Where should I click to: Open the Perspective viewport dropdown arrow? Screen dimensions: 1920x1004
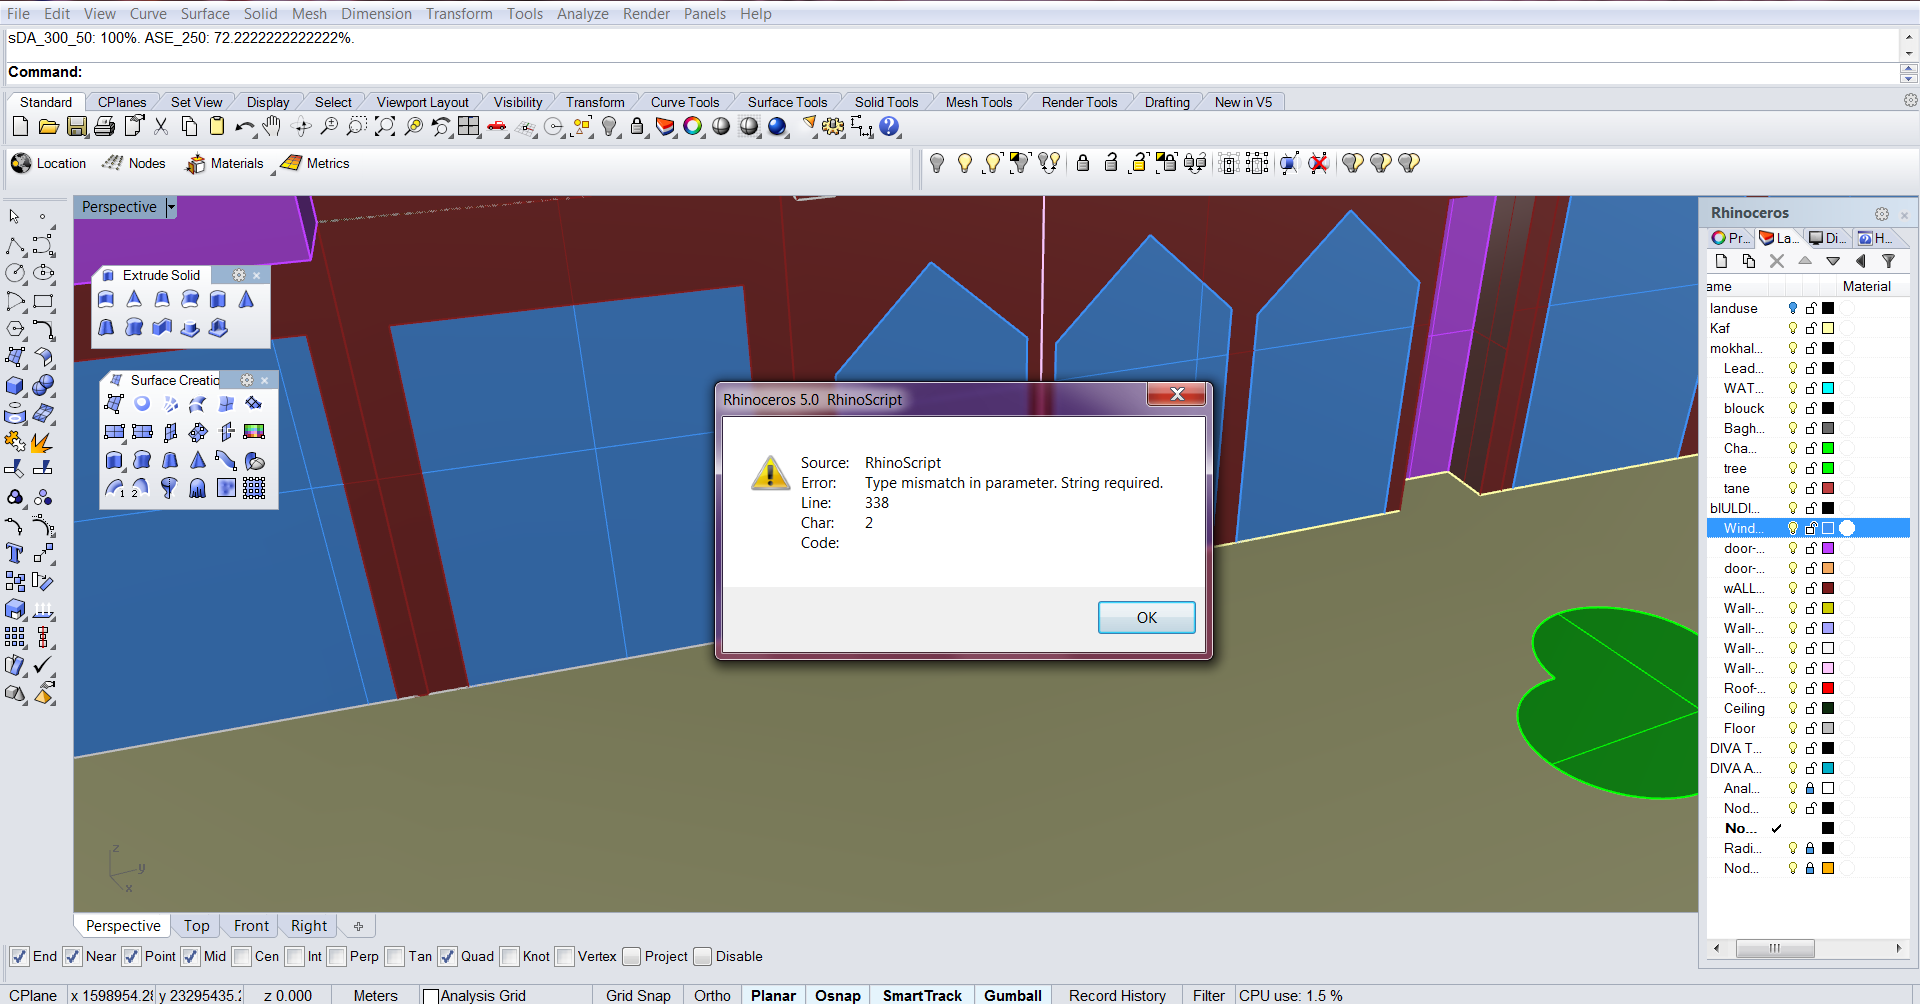pyautogui.click(x=171, y=207)
